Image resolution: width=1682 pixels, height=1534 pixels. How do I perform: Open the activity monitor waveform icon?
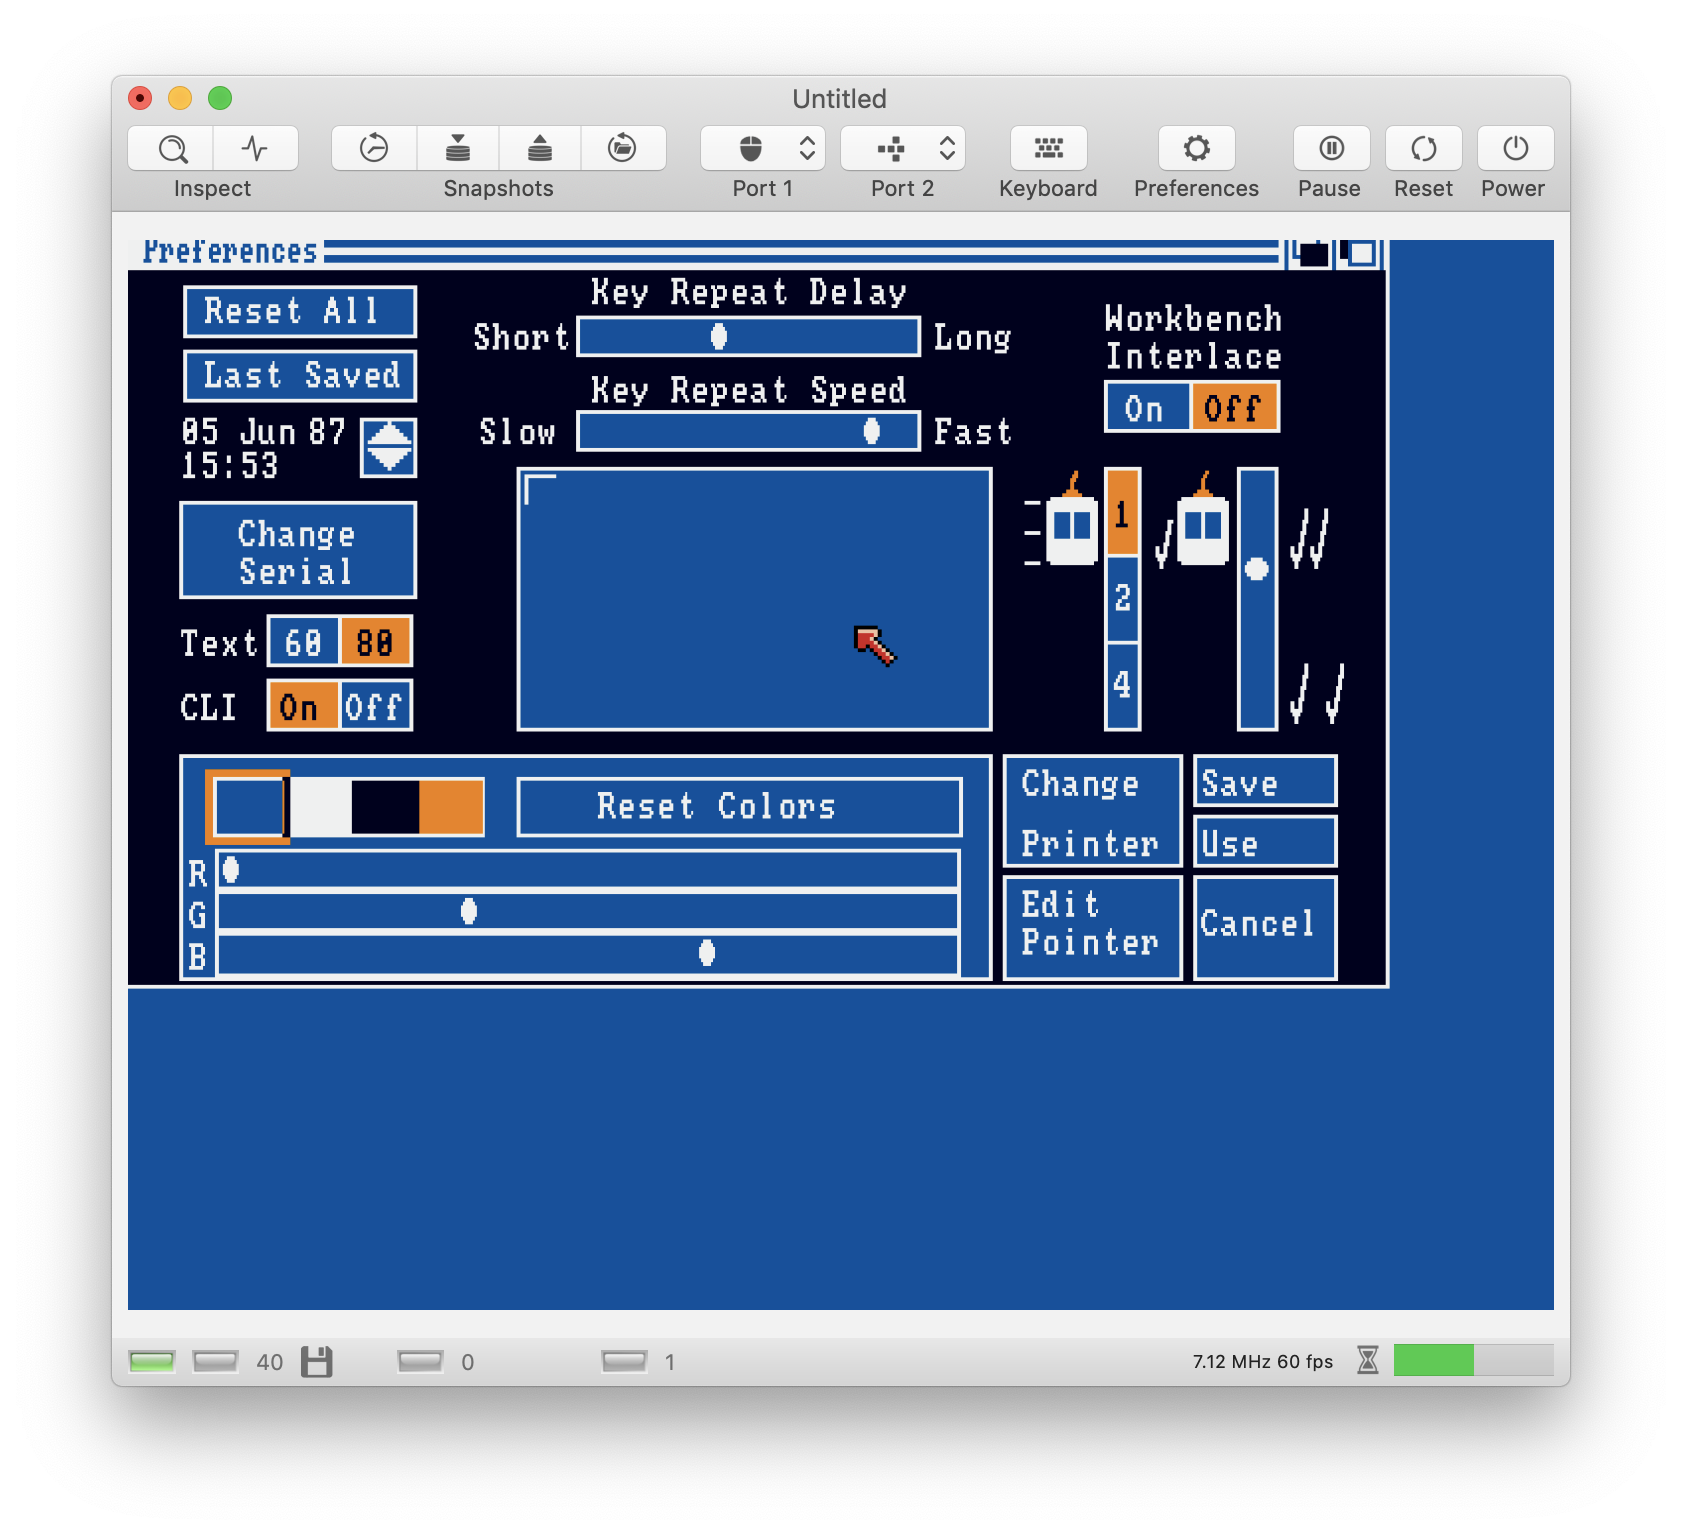tap(255, 149)
